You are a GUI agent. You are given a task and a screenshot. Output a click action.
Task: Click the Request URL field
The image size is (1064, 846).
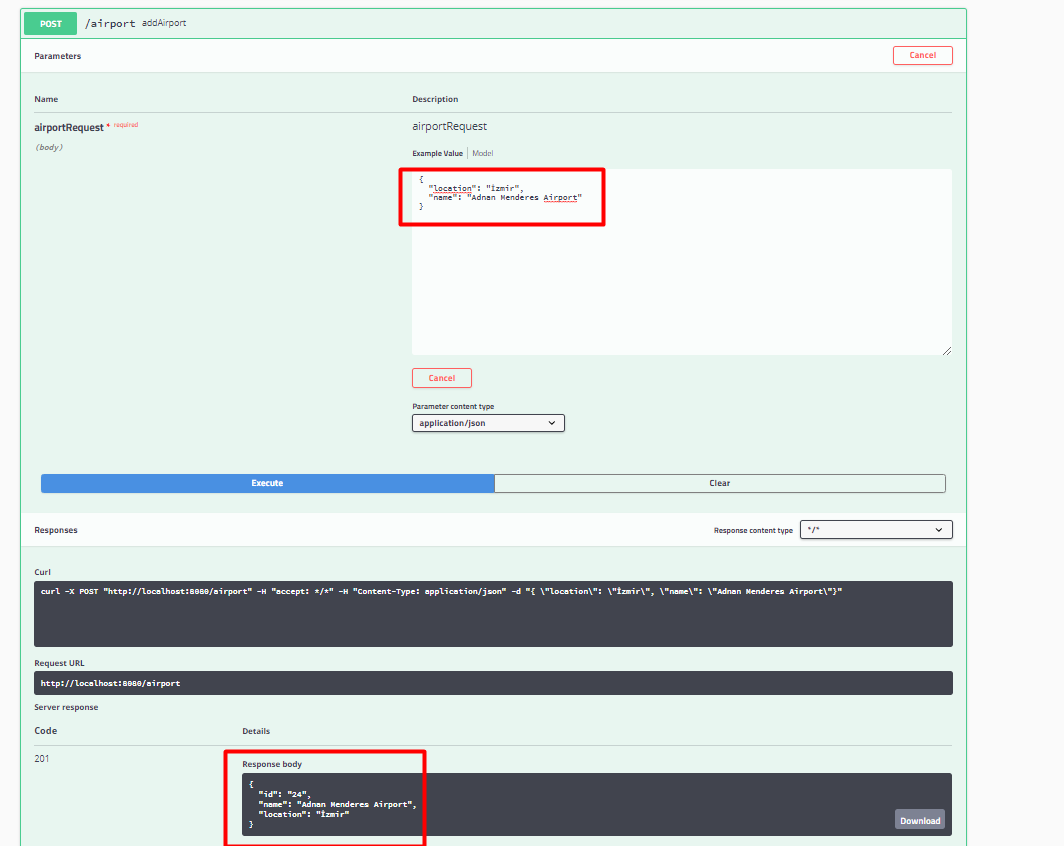click(x=491, y=682)
